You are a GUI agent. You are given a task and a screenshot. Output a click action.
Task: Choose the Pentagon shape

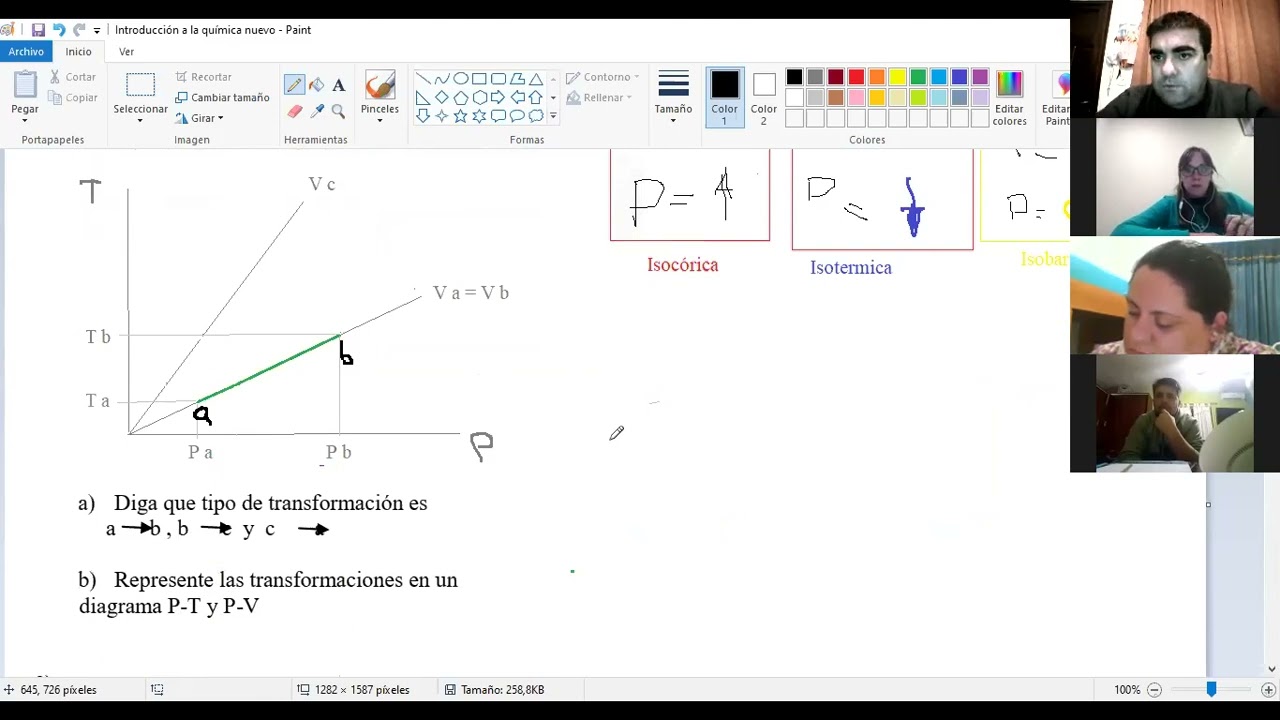[461, 98]
